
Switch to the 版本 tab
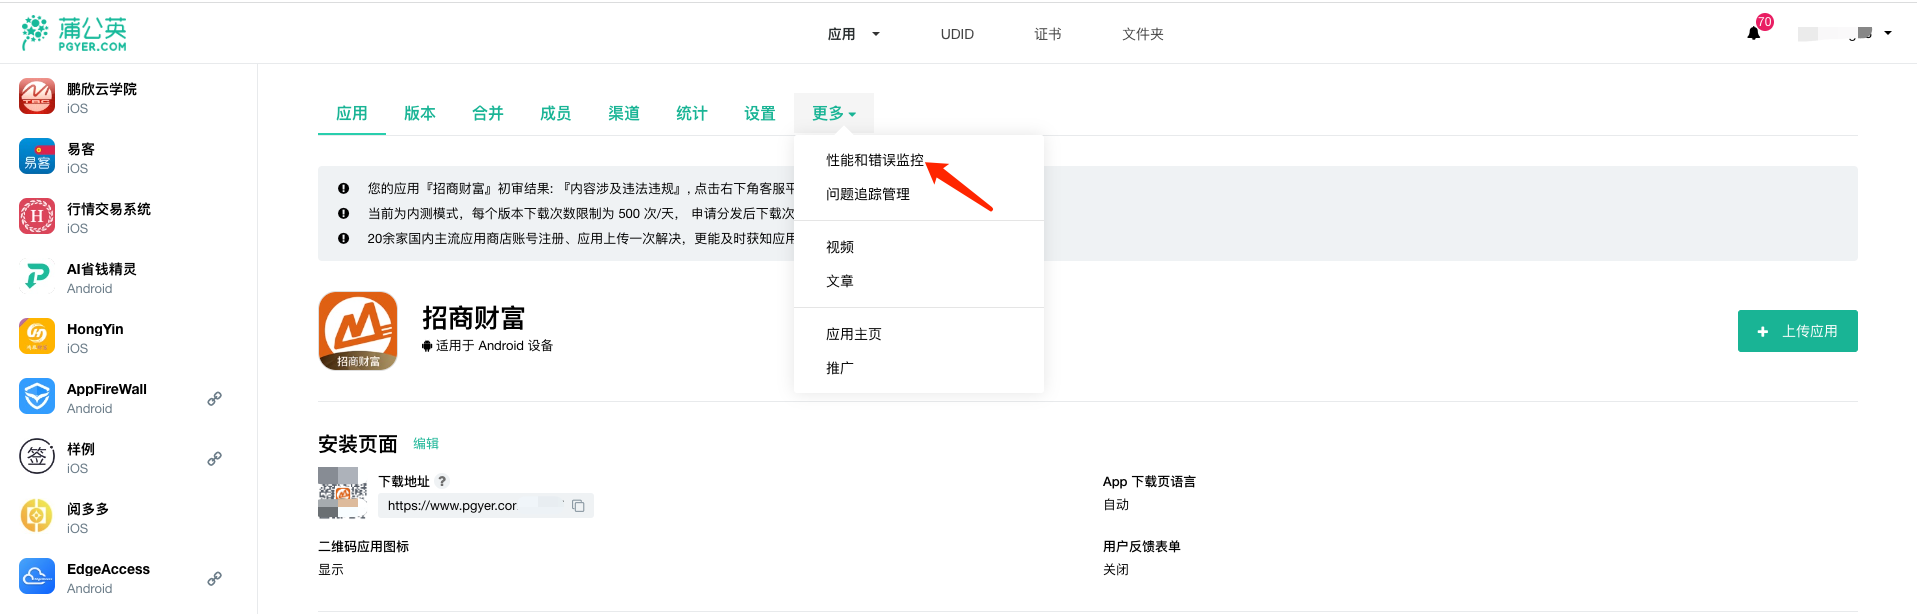(x=420, y=114)
